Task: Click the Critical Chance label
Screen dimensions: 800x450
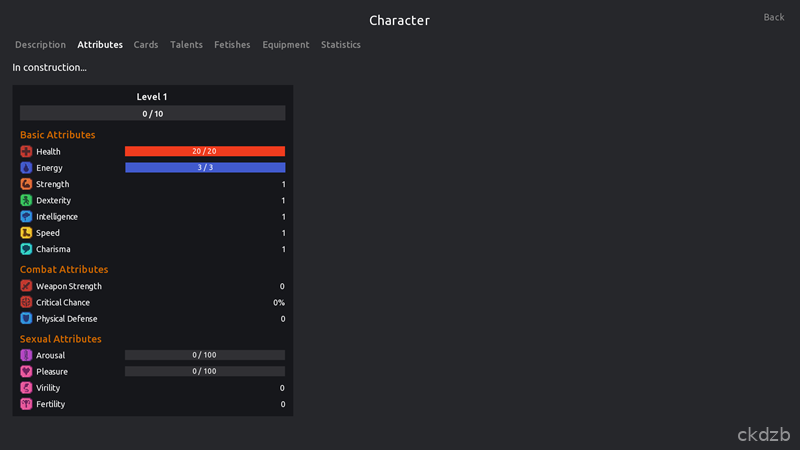Action: 63,303
